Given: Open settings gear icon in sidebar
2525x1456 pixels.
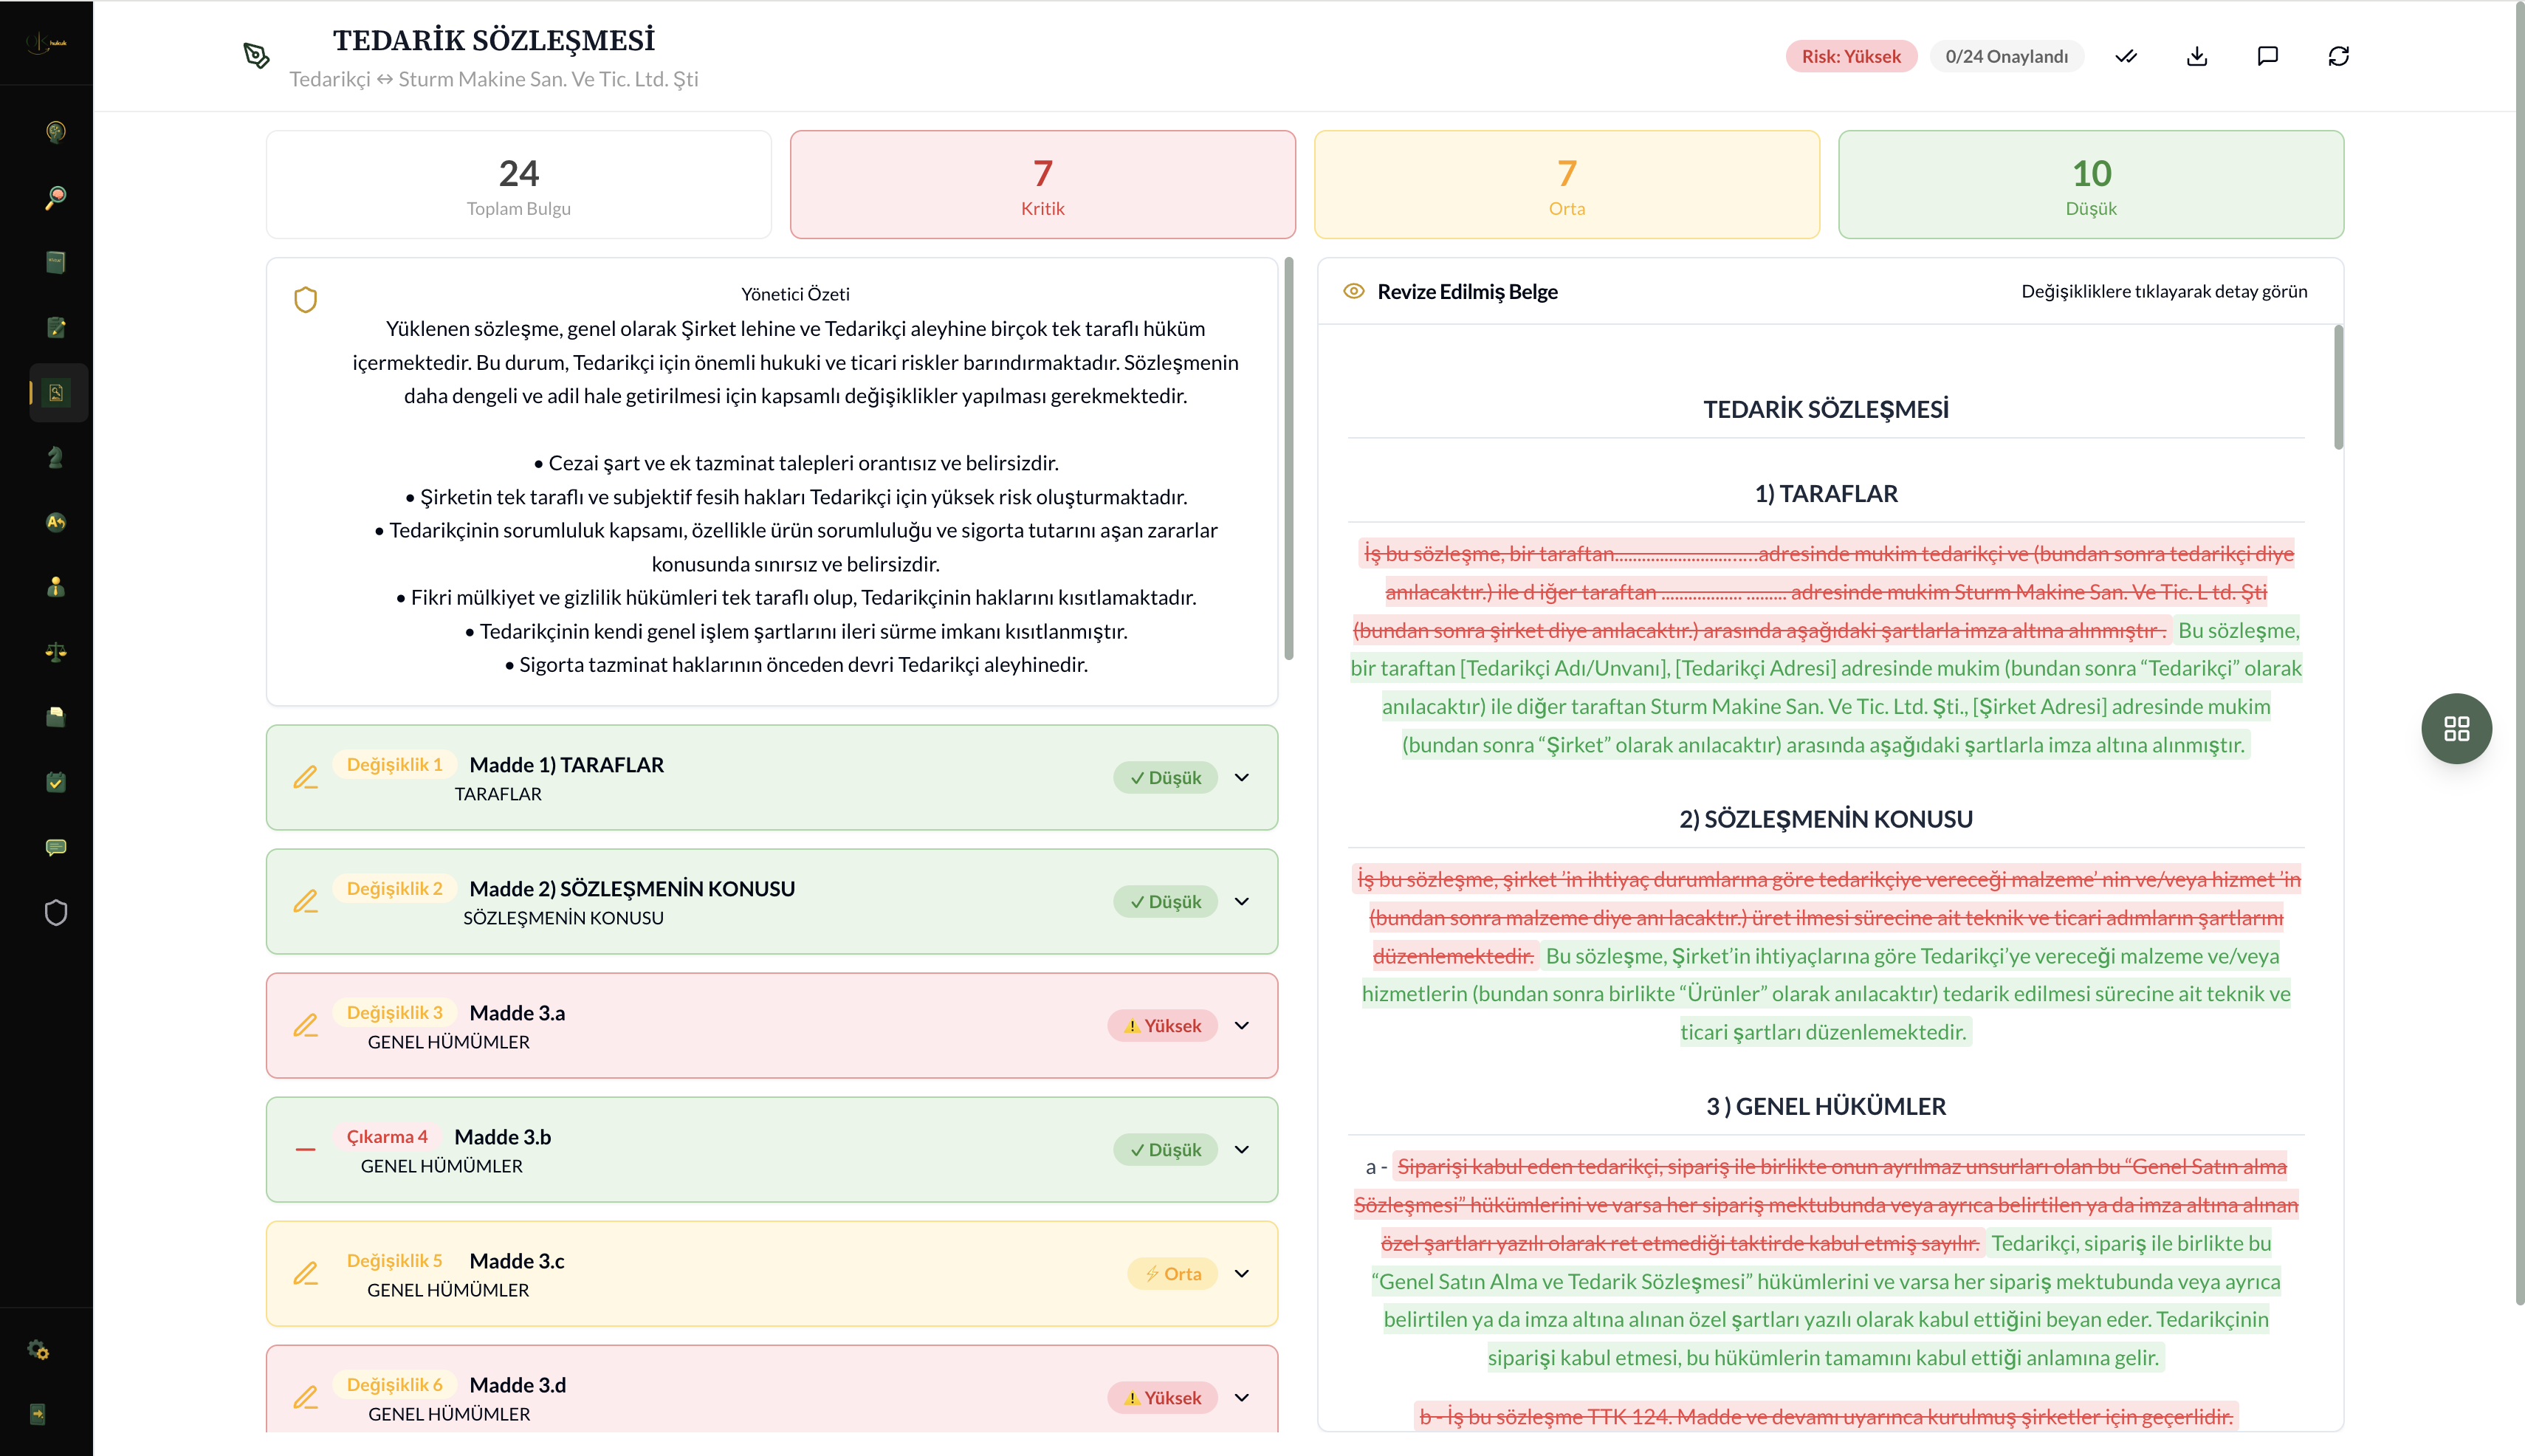Looking at the screenshot, I should 39,1350.
